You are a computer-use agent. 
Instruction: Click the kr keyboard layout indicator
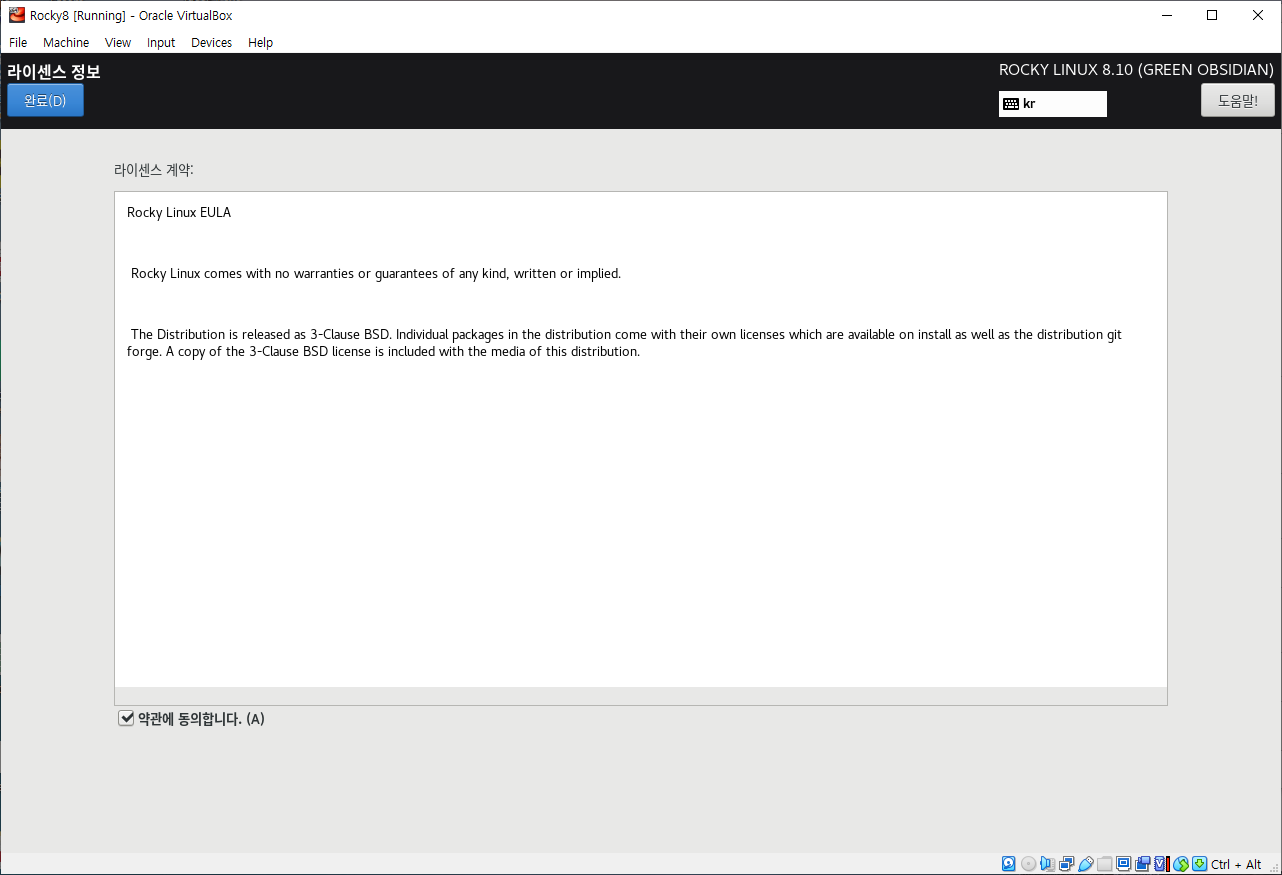(1052, 103)
